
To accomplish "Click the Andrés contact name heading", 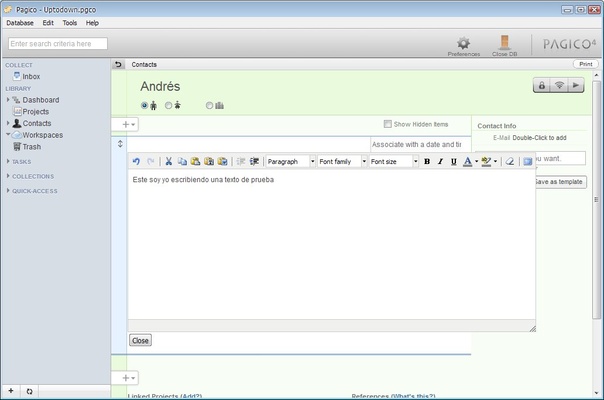I will pos(160,86).
